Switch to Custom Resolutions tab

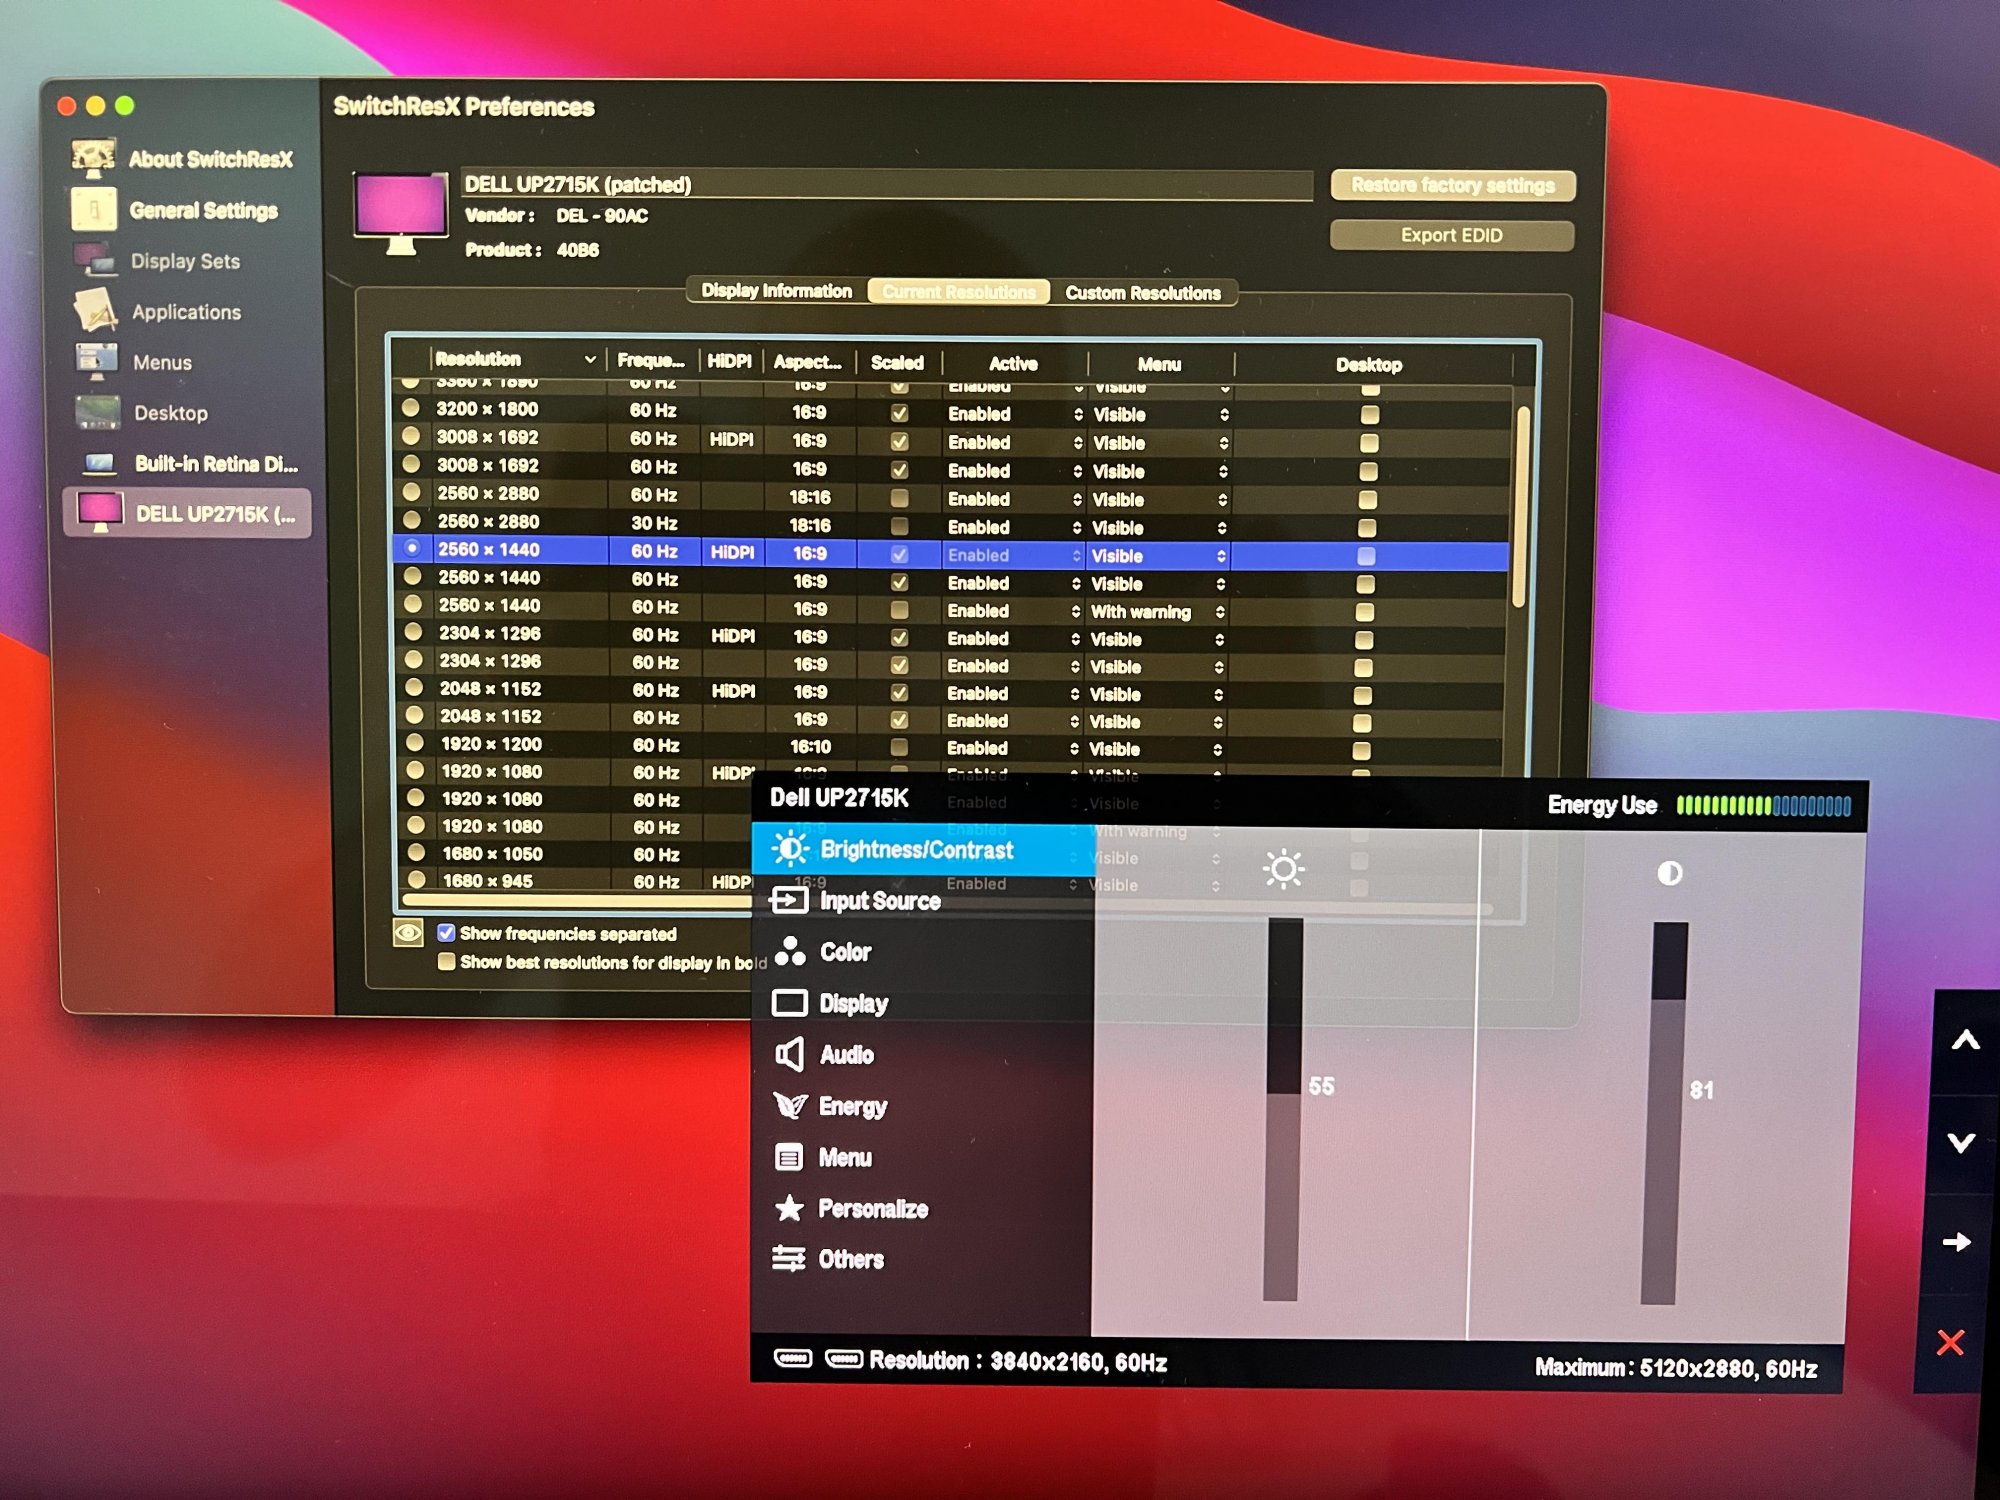(1142, 293)
